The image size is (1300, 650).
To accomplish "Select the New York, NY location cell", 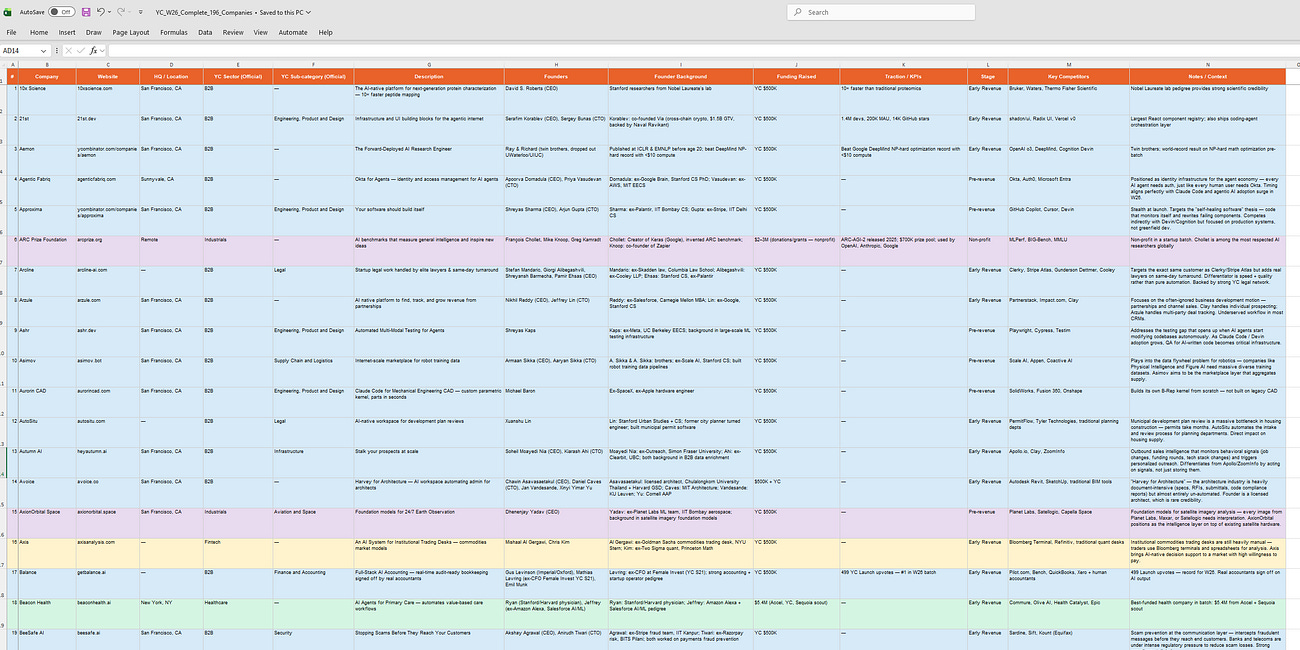I will [x=171, y=612].
